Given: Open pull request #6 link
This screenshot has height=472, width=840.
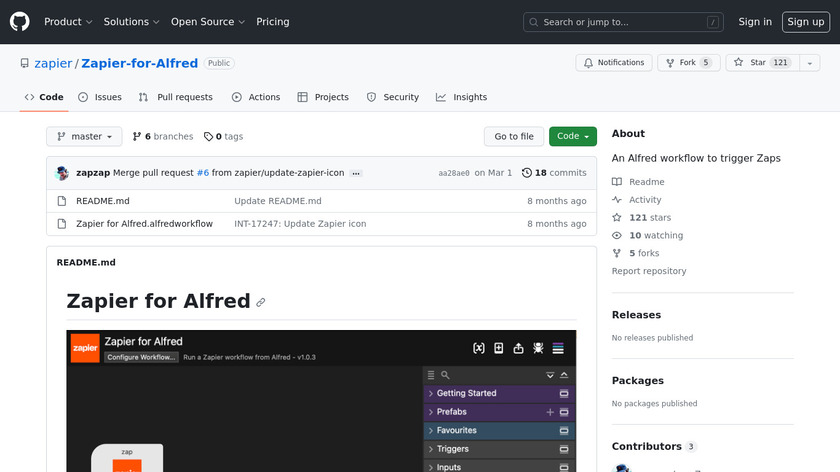Looking at the screenshot, I should 202,173.
